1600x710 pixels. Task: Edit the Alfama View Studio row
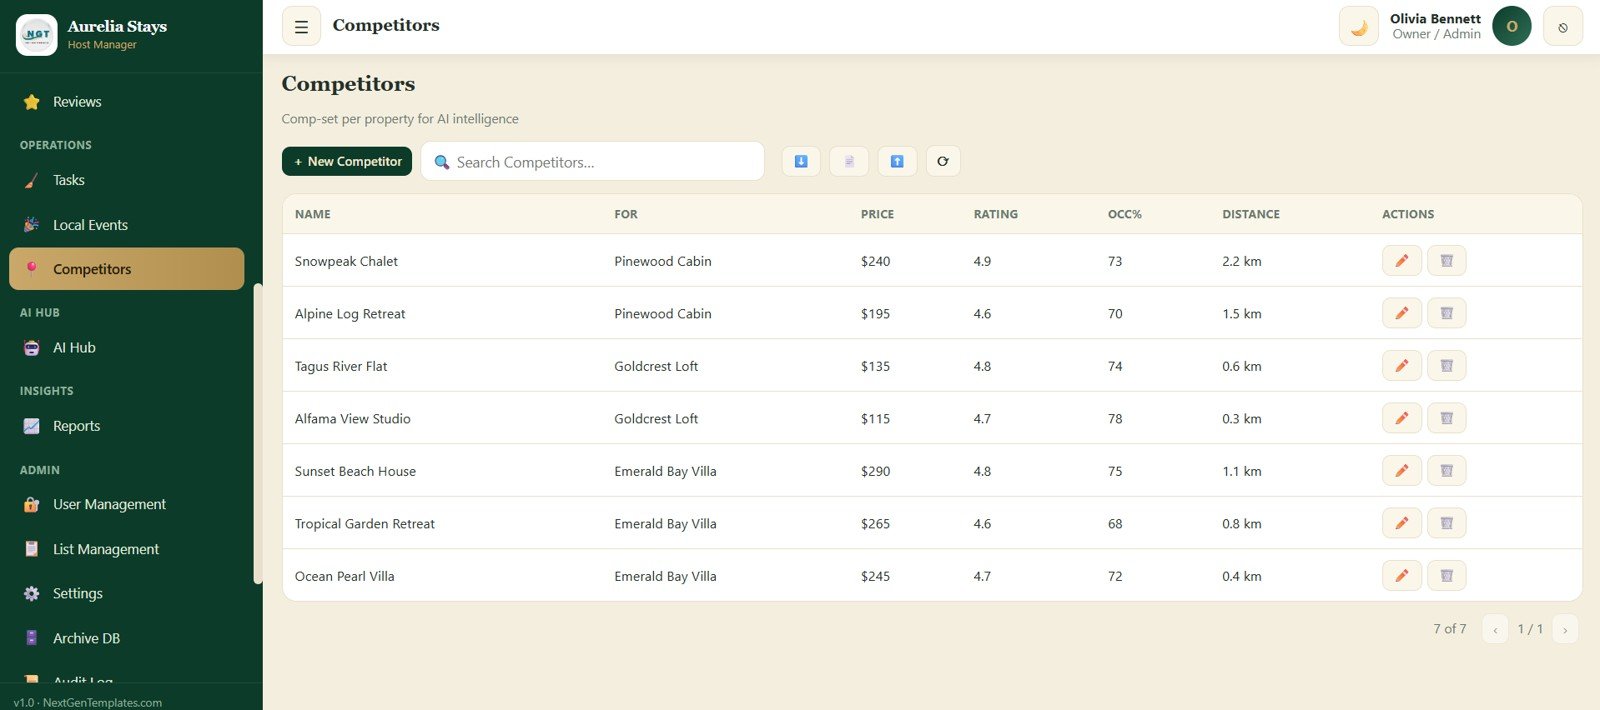(1402, 418)
